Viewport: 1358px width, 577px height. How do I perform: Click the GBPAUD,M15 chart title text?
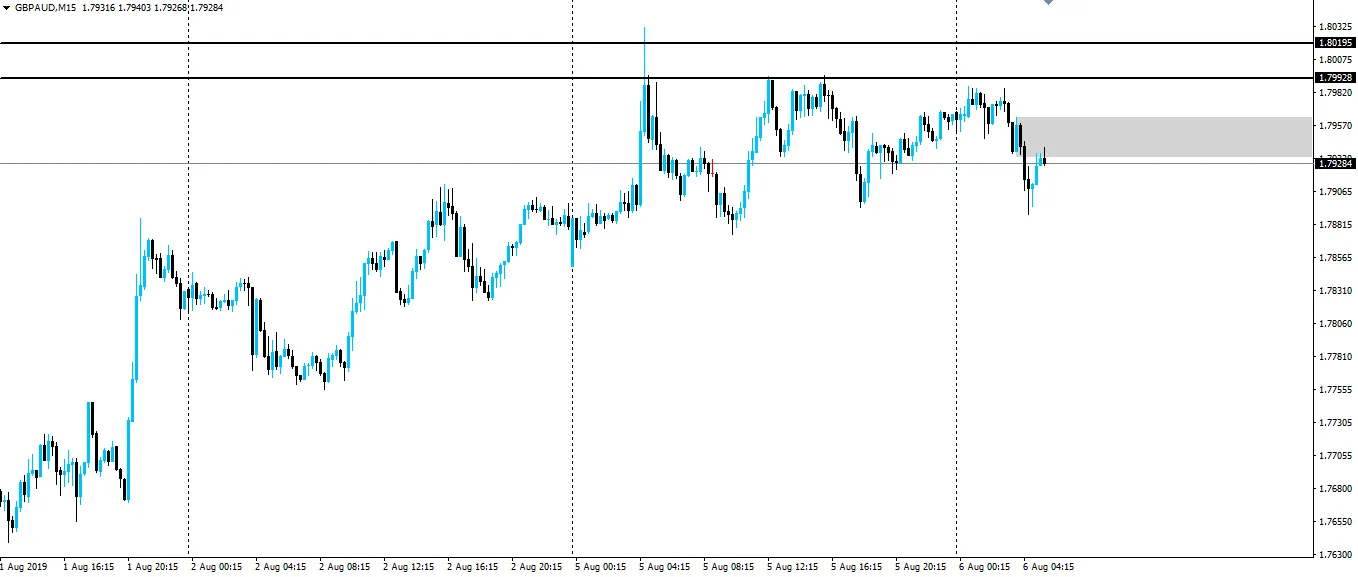point(45,8)
